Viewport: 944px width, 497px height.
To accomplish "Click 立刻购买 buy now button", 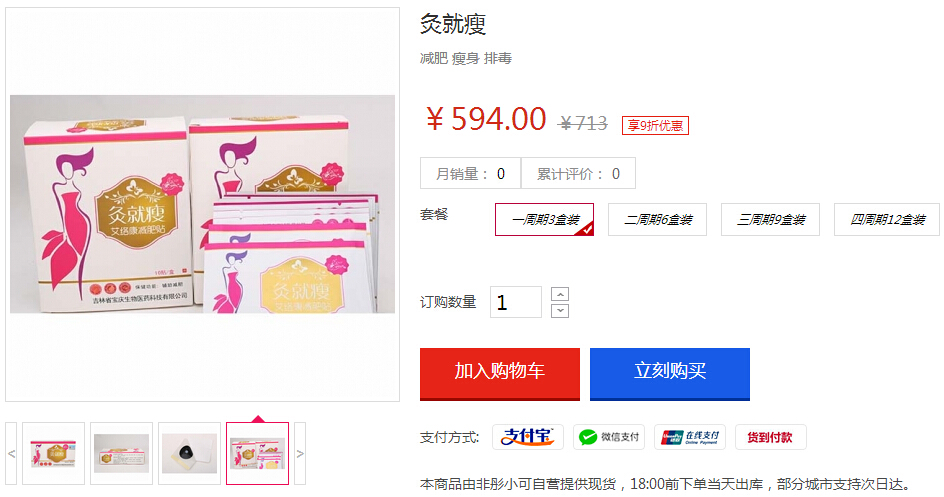I will [x=669, y=374].
